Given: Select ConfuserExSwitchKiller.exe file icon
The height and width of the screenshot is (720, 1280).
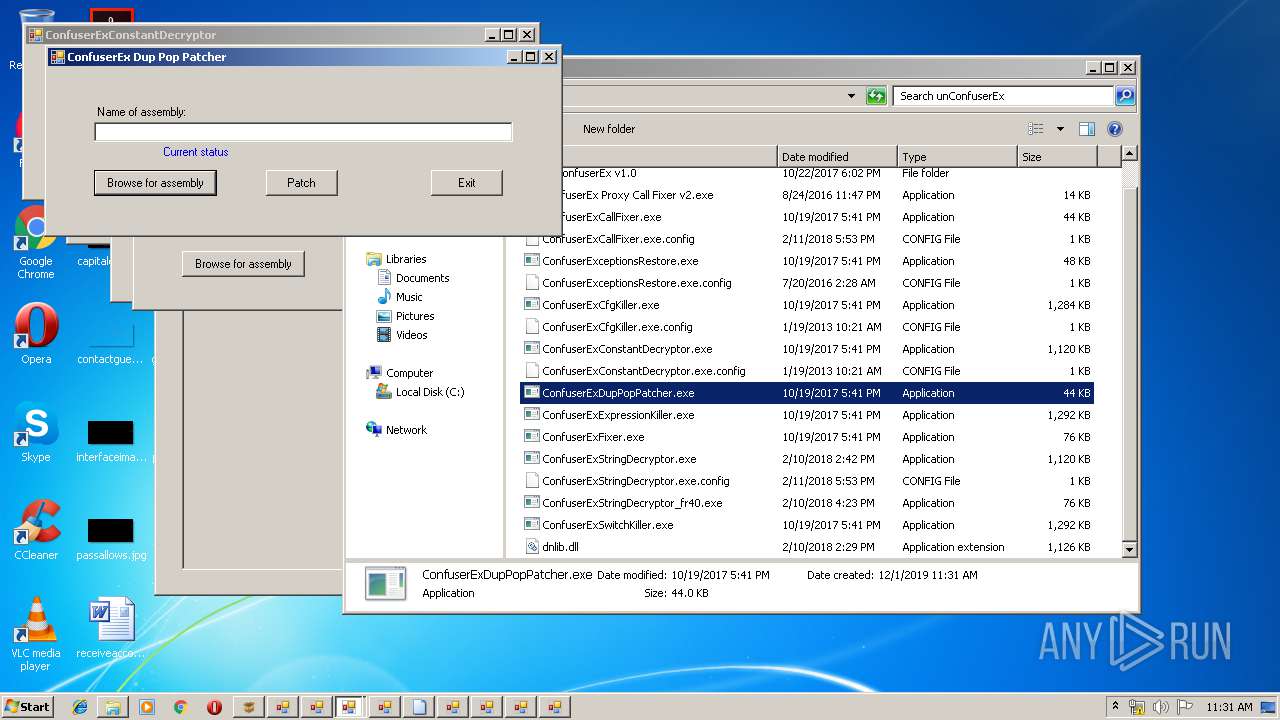Looking at the screenshot, I should point(533,525).
